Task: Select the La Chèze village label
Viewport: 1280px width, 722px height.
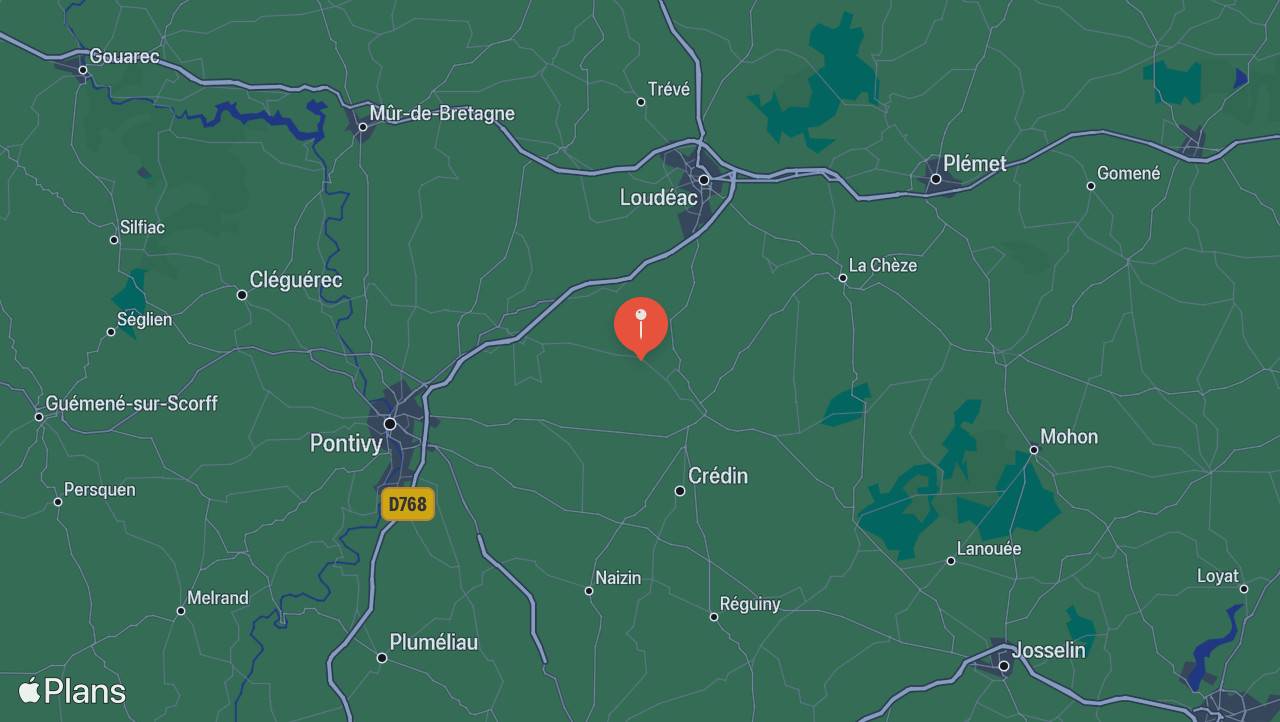Action: click(x=883, y=266)
